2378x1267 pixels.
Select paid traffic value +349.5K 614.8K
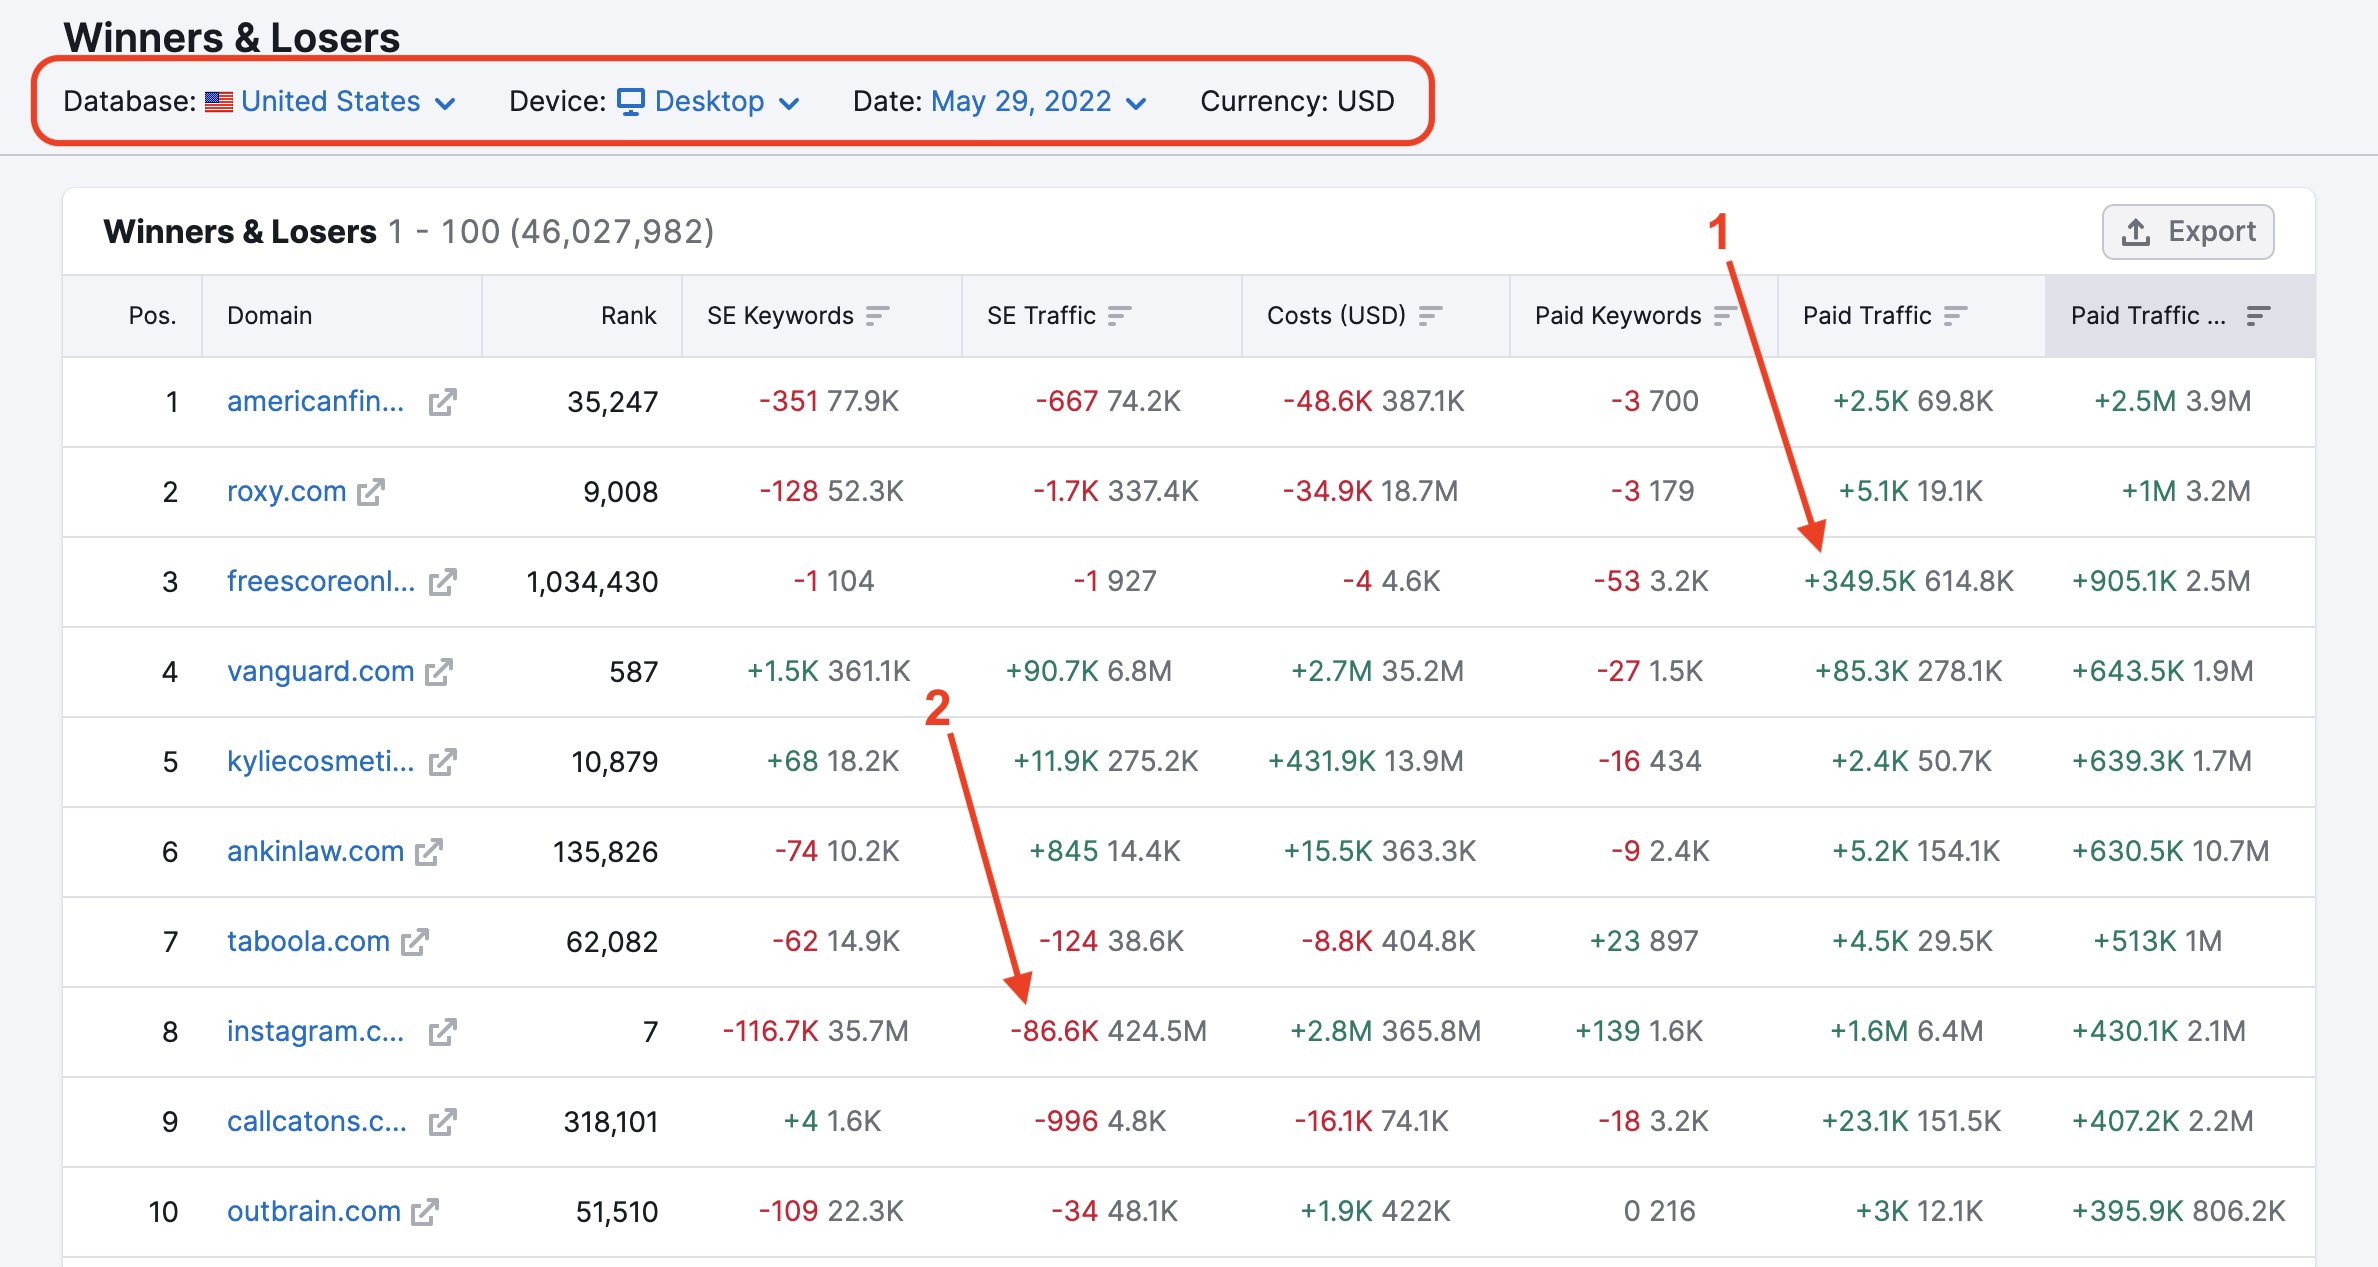coord(1908,581)
